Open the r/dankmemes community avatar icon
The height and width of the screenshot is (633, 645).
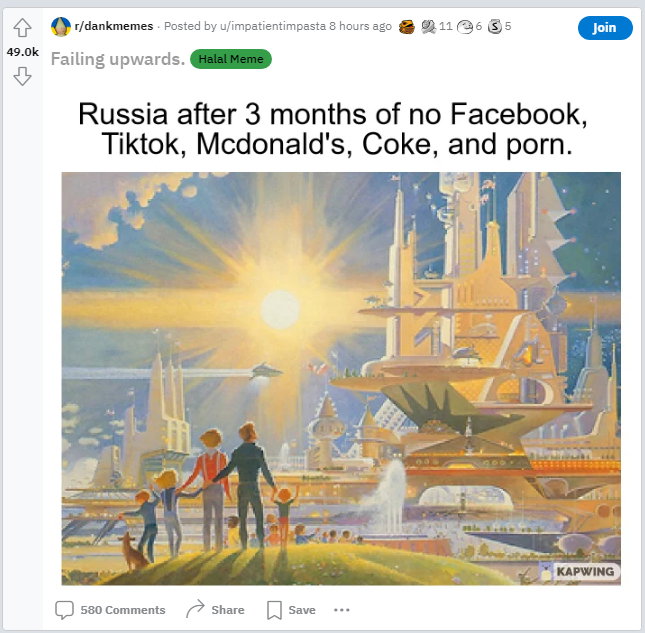[x=61, y=27]
